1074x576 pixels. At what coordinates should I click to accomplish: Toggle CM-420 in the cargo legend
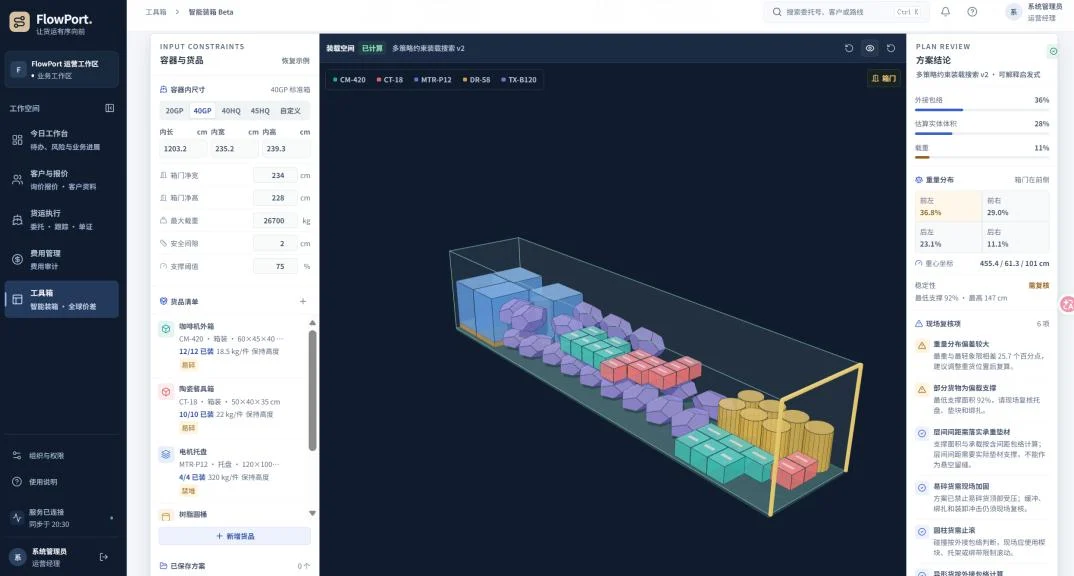pos(349,79)
